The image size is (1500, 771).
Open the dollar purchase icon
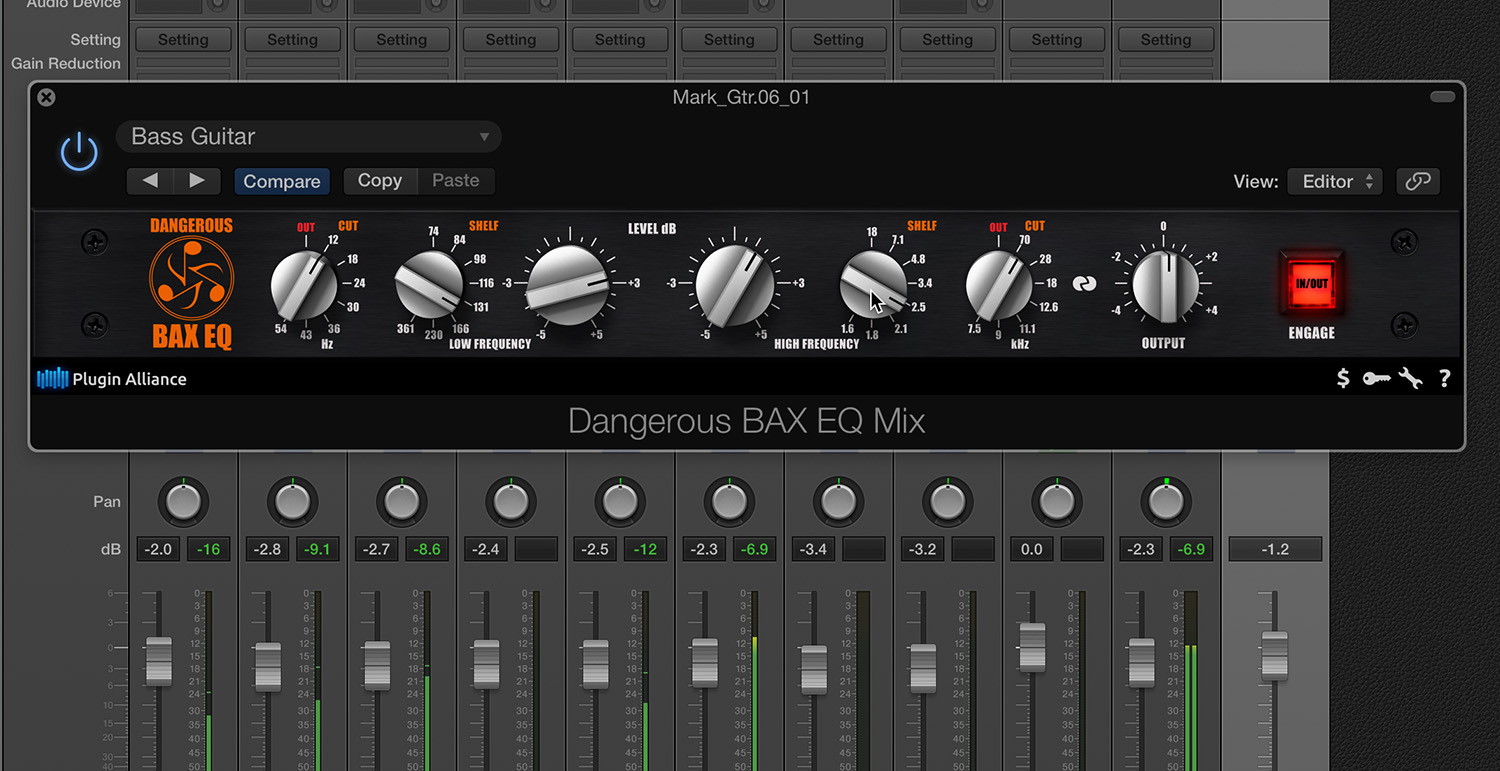pyautogui.click(x=1343, y=378)
